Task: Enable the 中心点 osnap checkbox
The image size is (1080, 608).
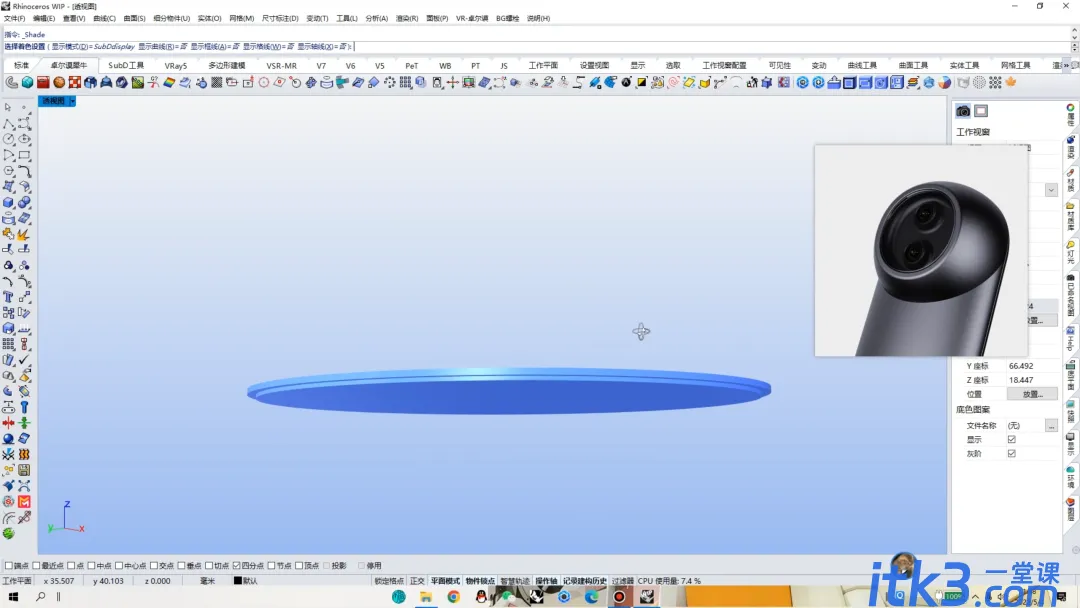Action: (118, 566)
